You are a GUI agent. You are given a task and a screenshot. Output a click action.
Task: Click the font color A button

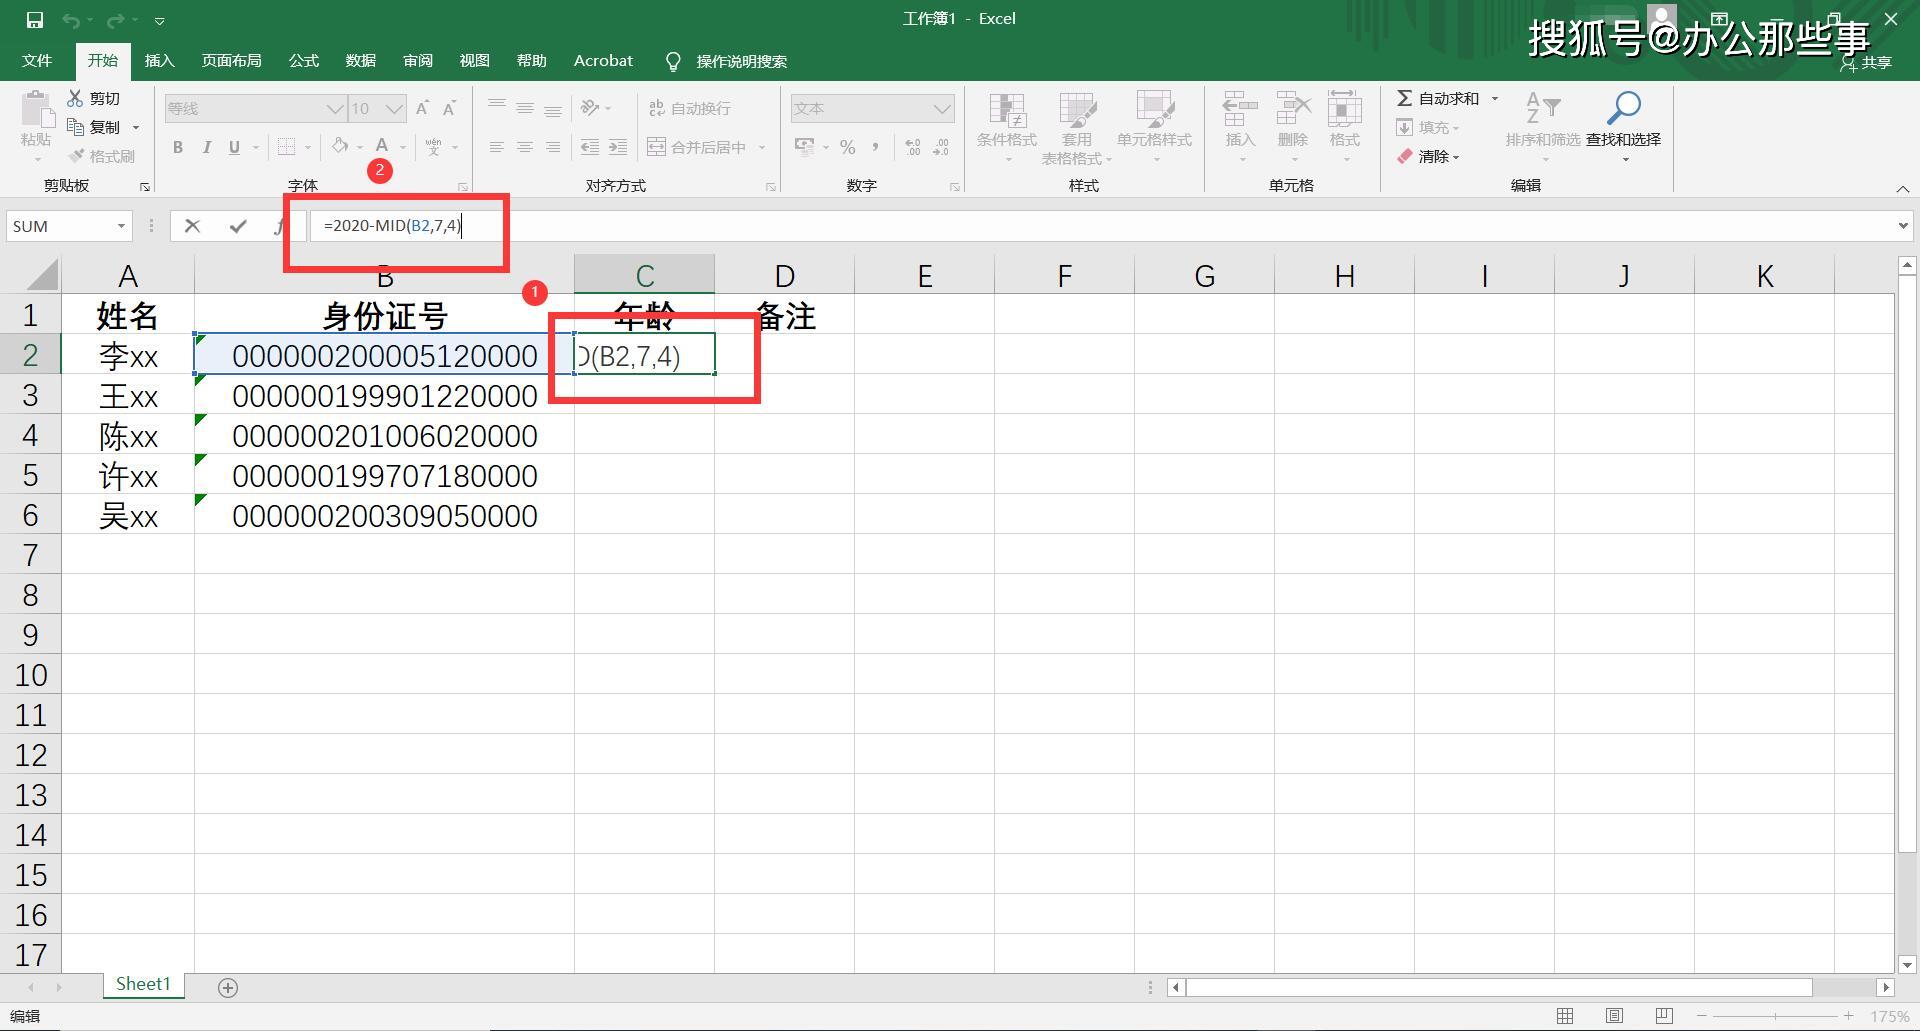(382, 147)
